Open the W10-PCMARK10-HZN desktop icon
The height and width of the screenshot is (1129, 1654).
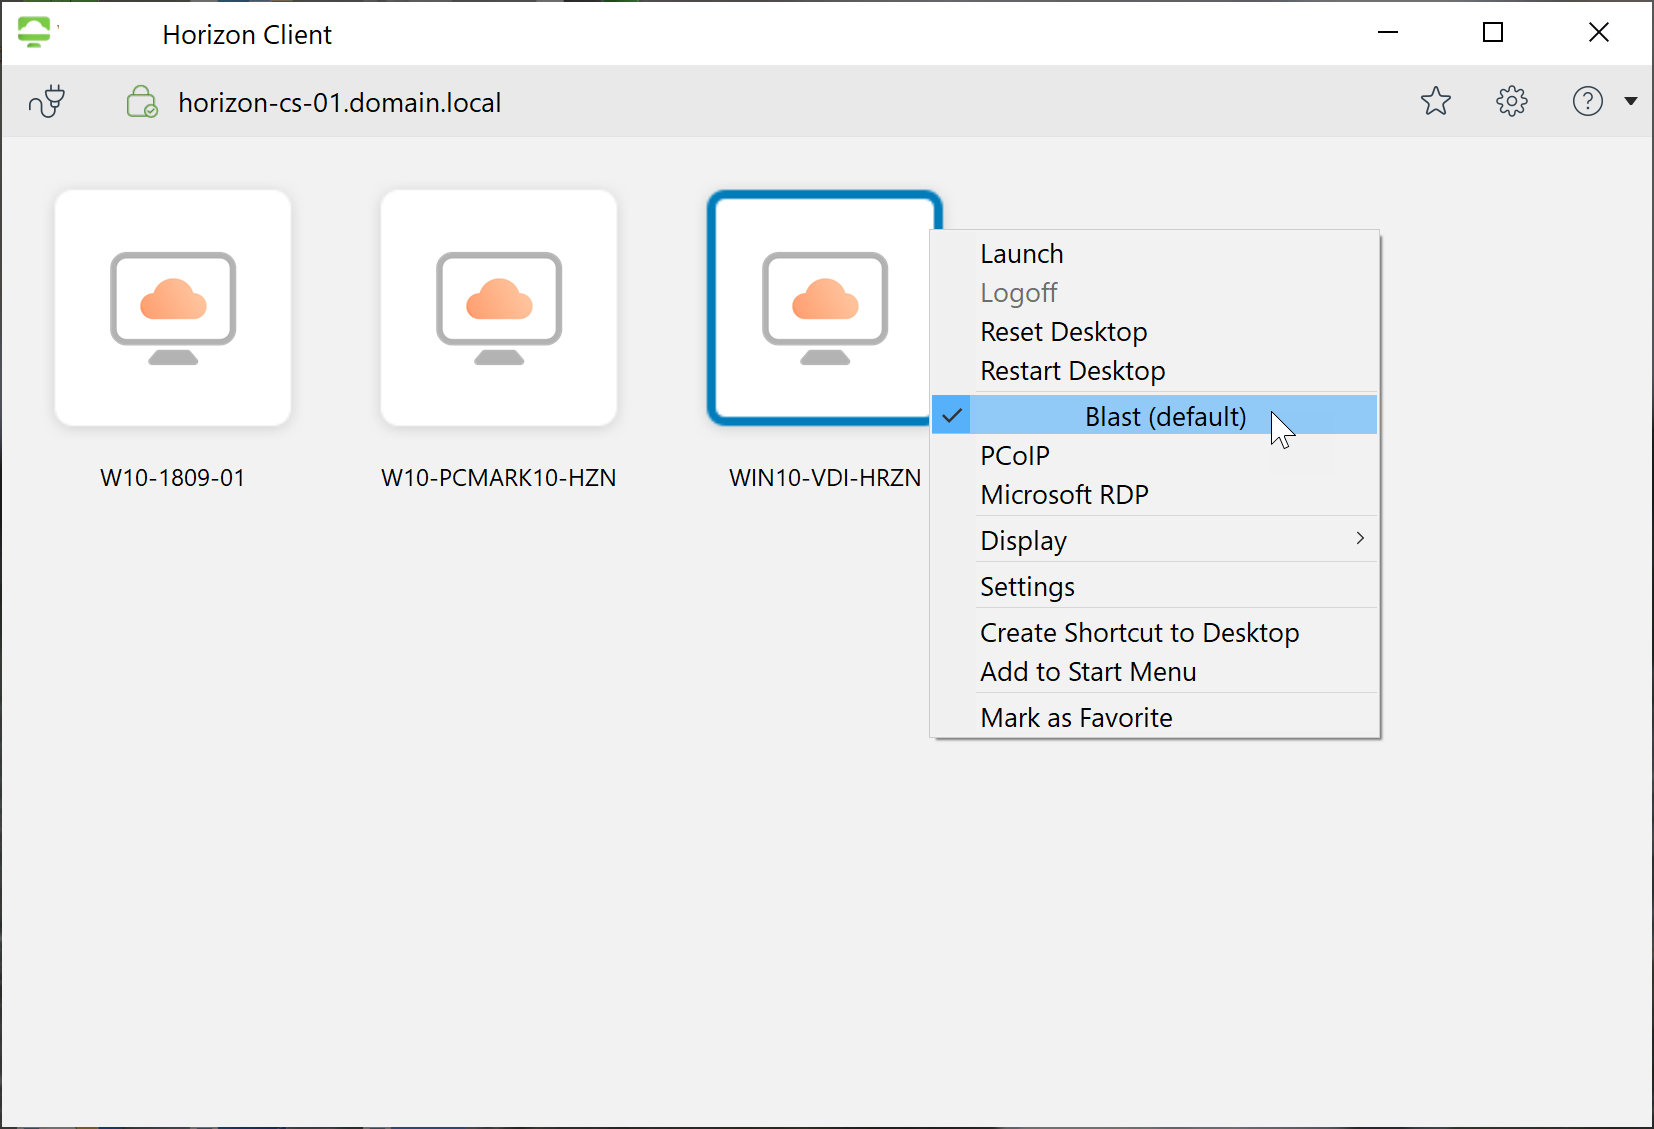click(x=498, y=307)
